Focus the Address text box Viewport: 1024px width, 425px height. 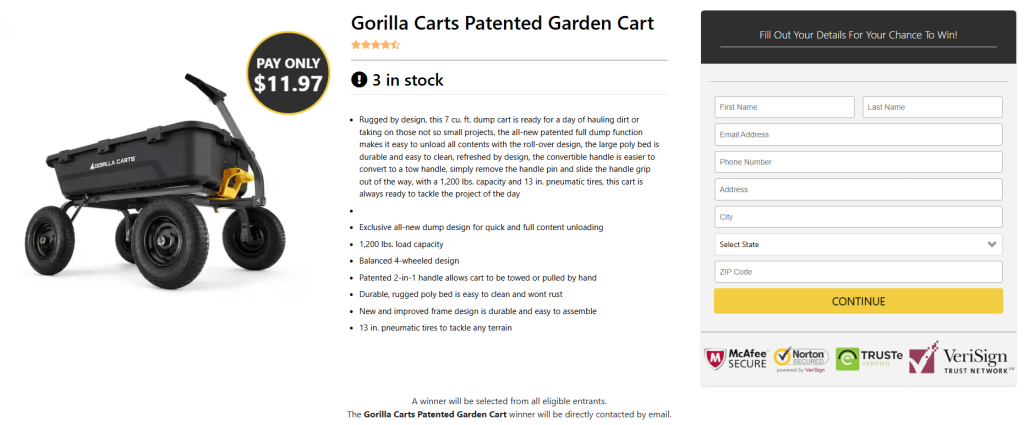pos(858,189)
